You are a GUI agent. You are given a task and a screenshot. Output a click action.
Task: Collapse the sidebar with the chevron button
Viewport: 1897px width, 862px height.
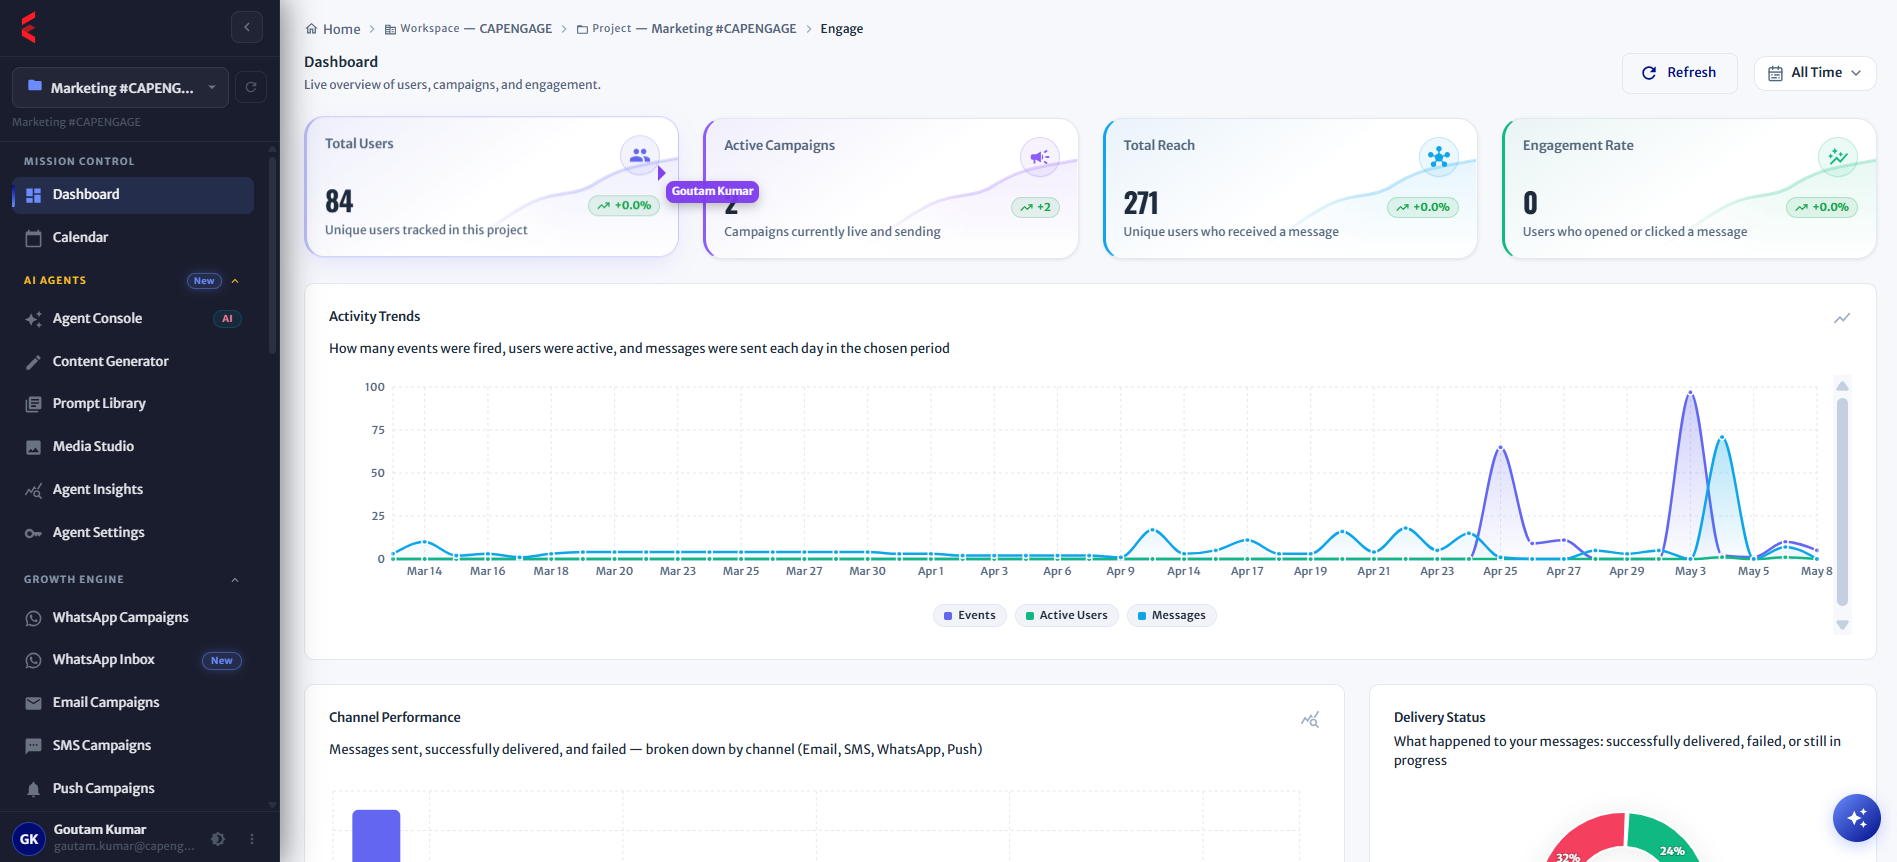[247, 27]
